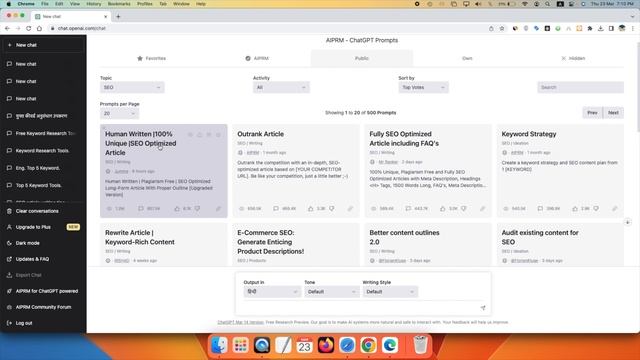This screenshot has height=360, width=640.
Task: Click thumbs up on Fully SEO Optimized card
Action: coord(443,209)
